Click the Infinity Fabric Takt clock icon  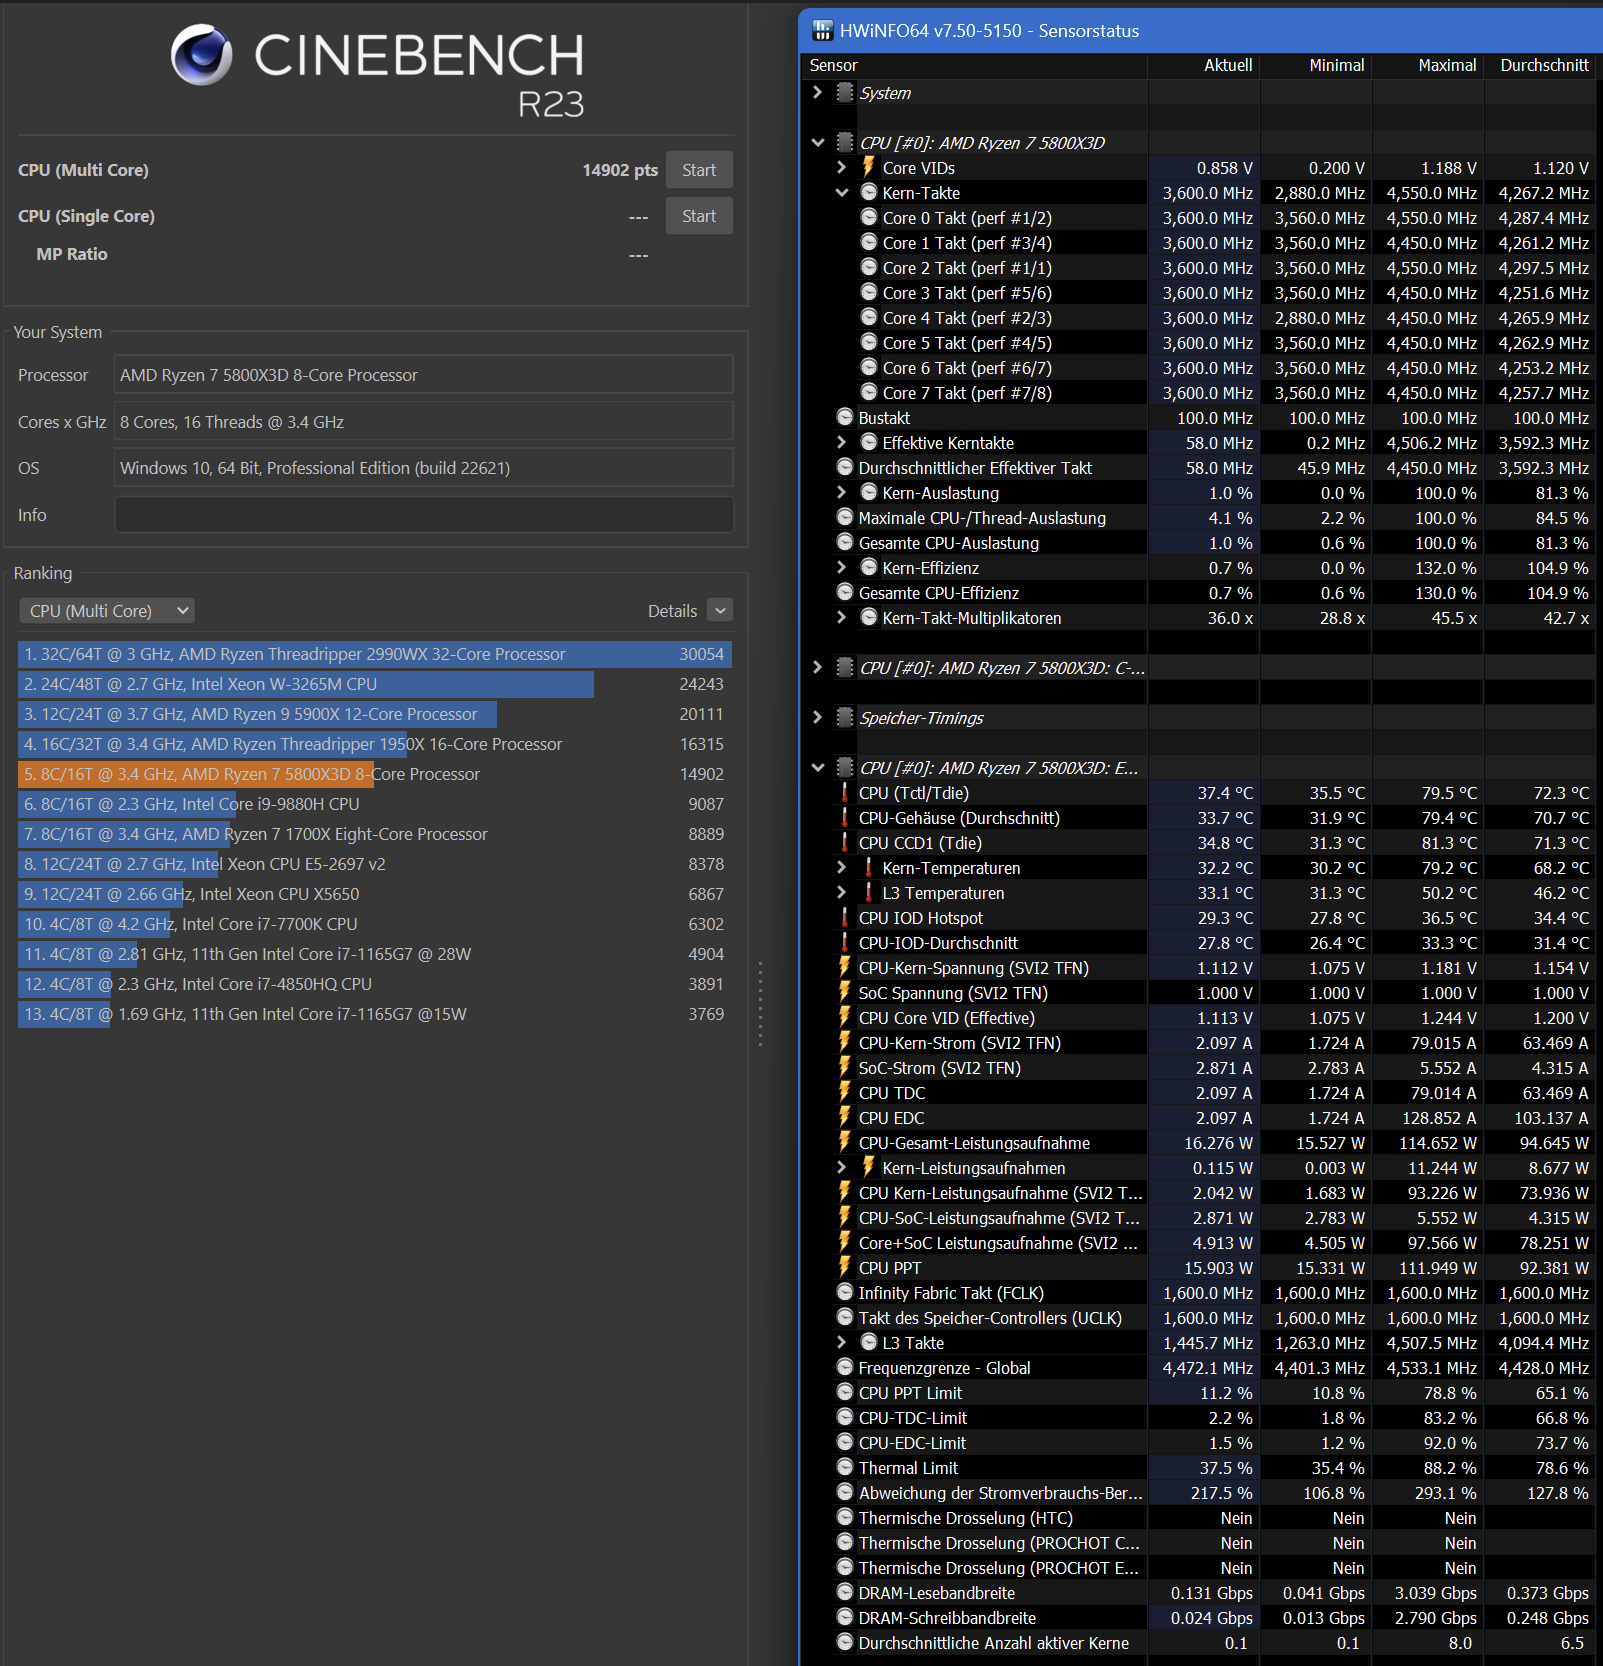pyautogui.click(x=845, y=1292)
